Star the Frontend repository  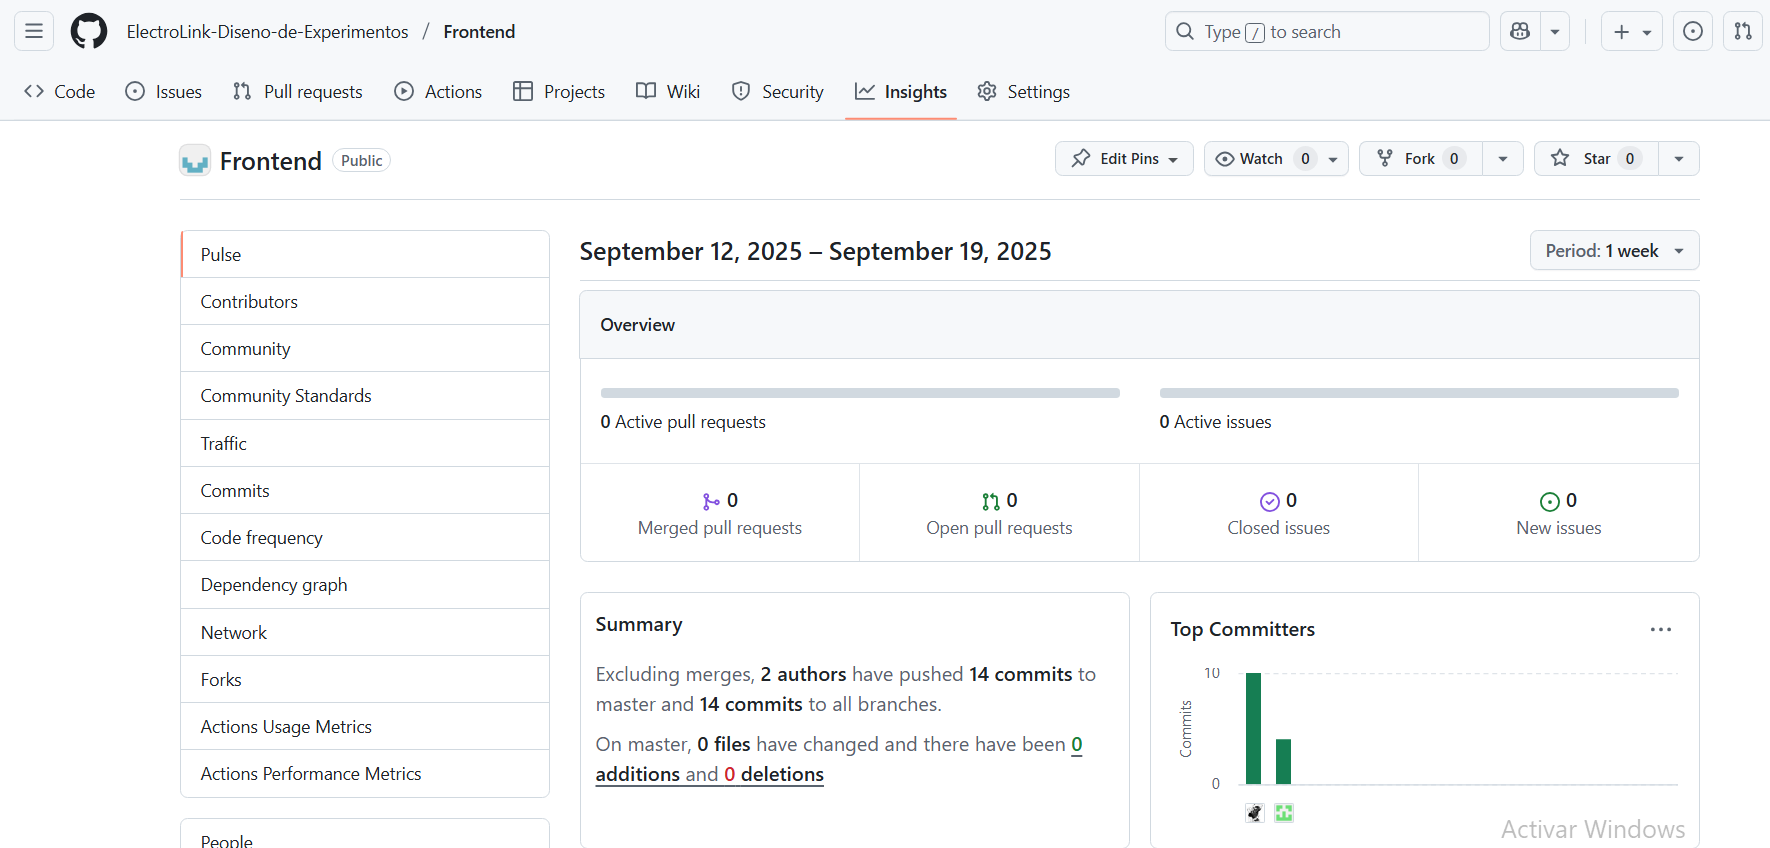1596,158
